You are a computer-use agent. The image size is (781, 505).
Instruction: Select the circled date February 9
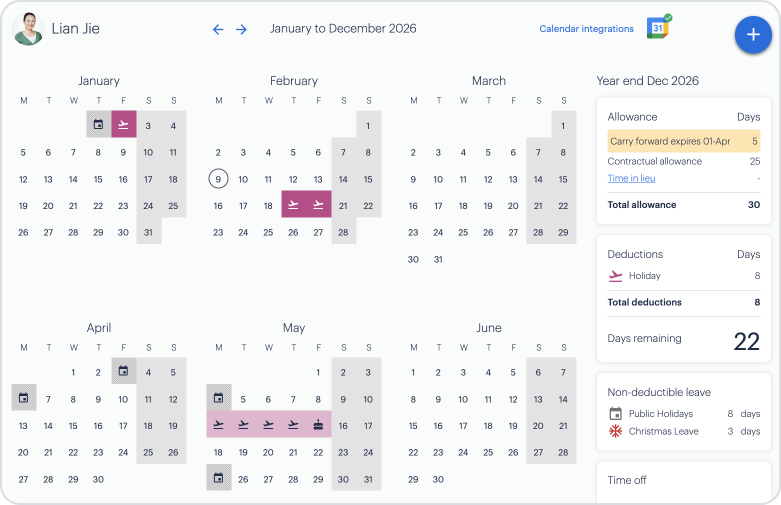tap(218, 179)
